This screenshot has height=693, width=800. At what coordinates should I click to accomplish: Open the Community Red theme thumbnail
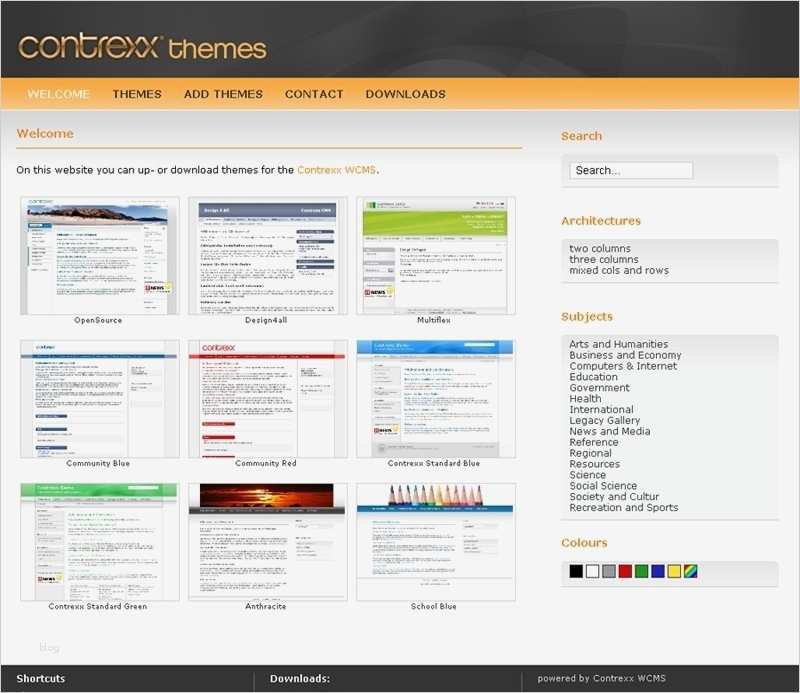click(265, 398)
